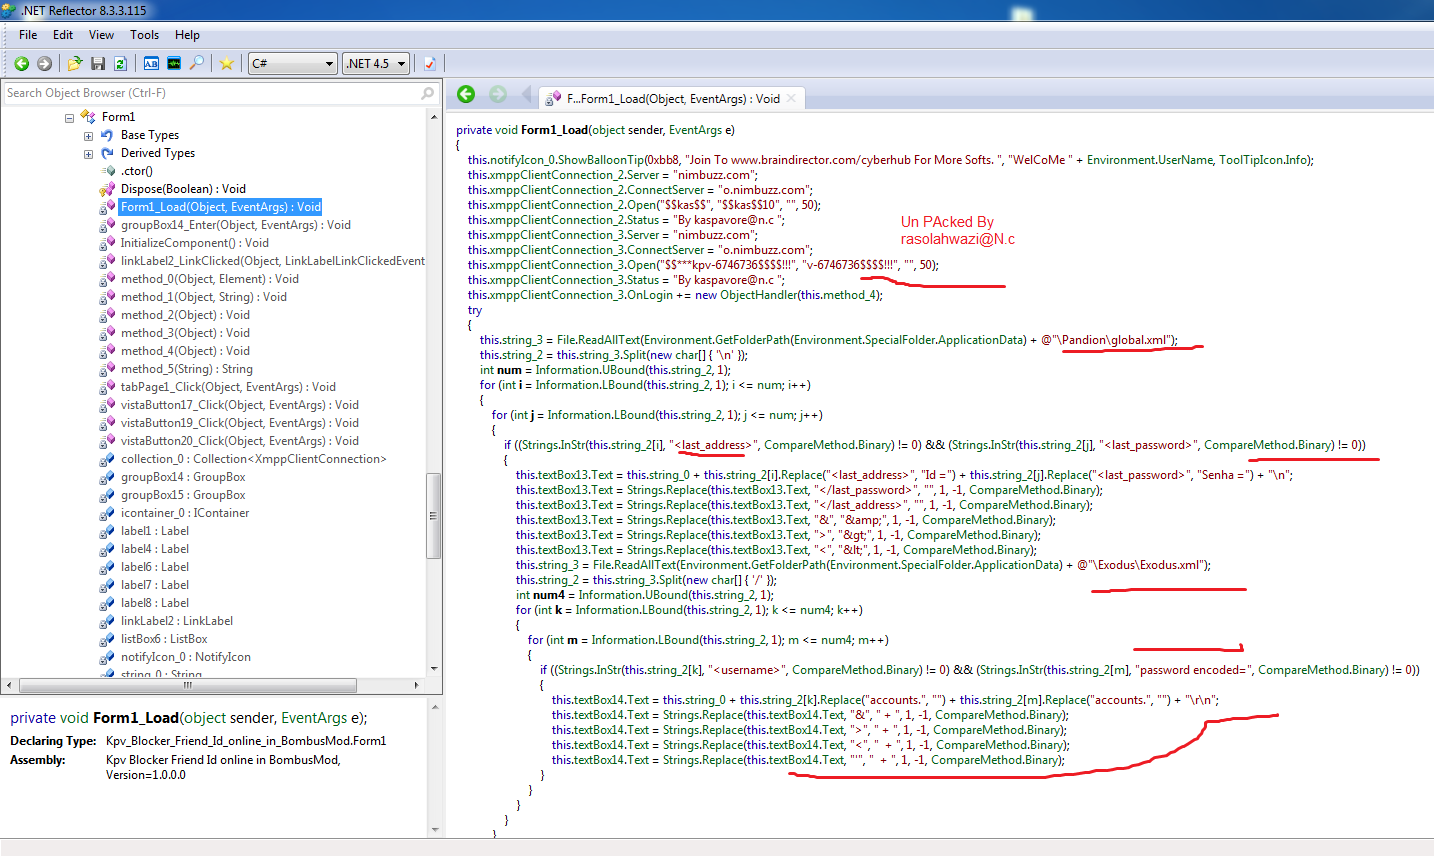The width and height of the screenshot is (1434, 856).
Task: Select method_4(Object) : Void
Action: [185, 351]
